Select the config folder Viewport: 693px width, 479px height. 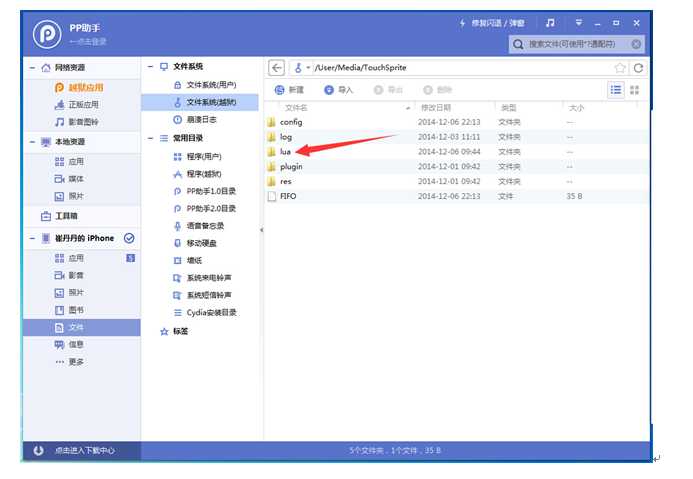(457, 122)
